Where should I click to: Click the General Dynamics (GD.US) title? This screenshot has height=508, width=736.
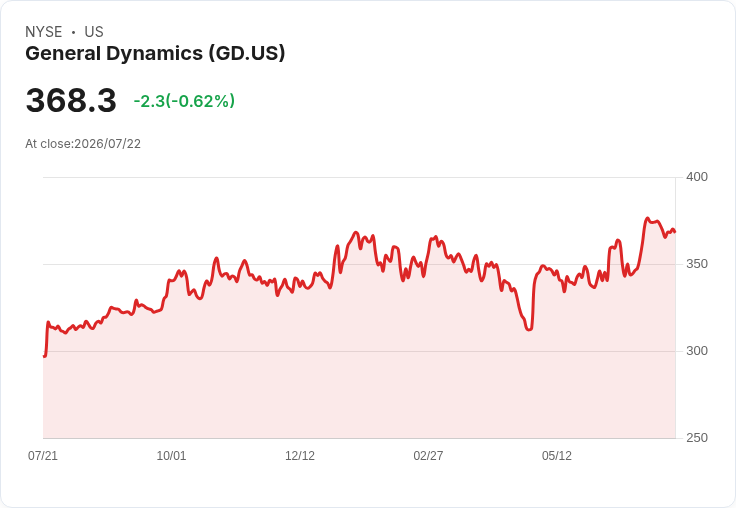pos(155,54)
